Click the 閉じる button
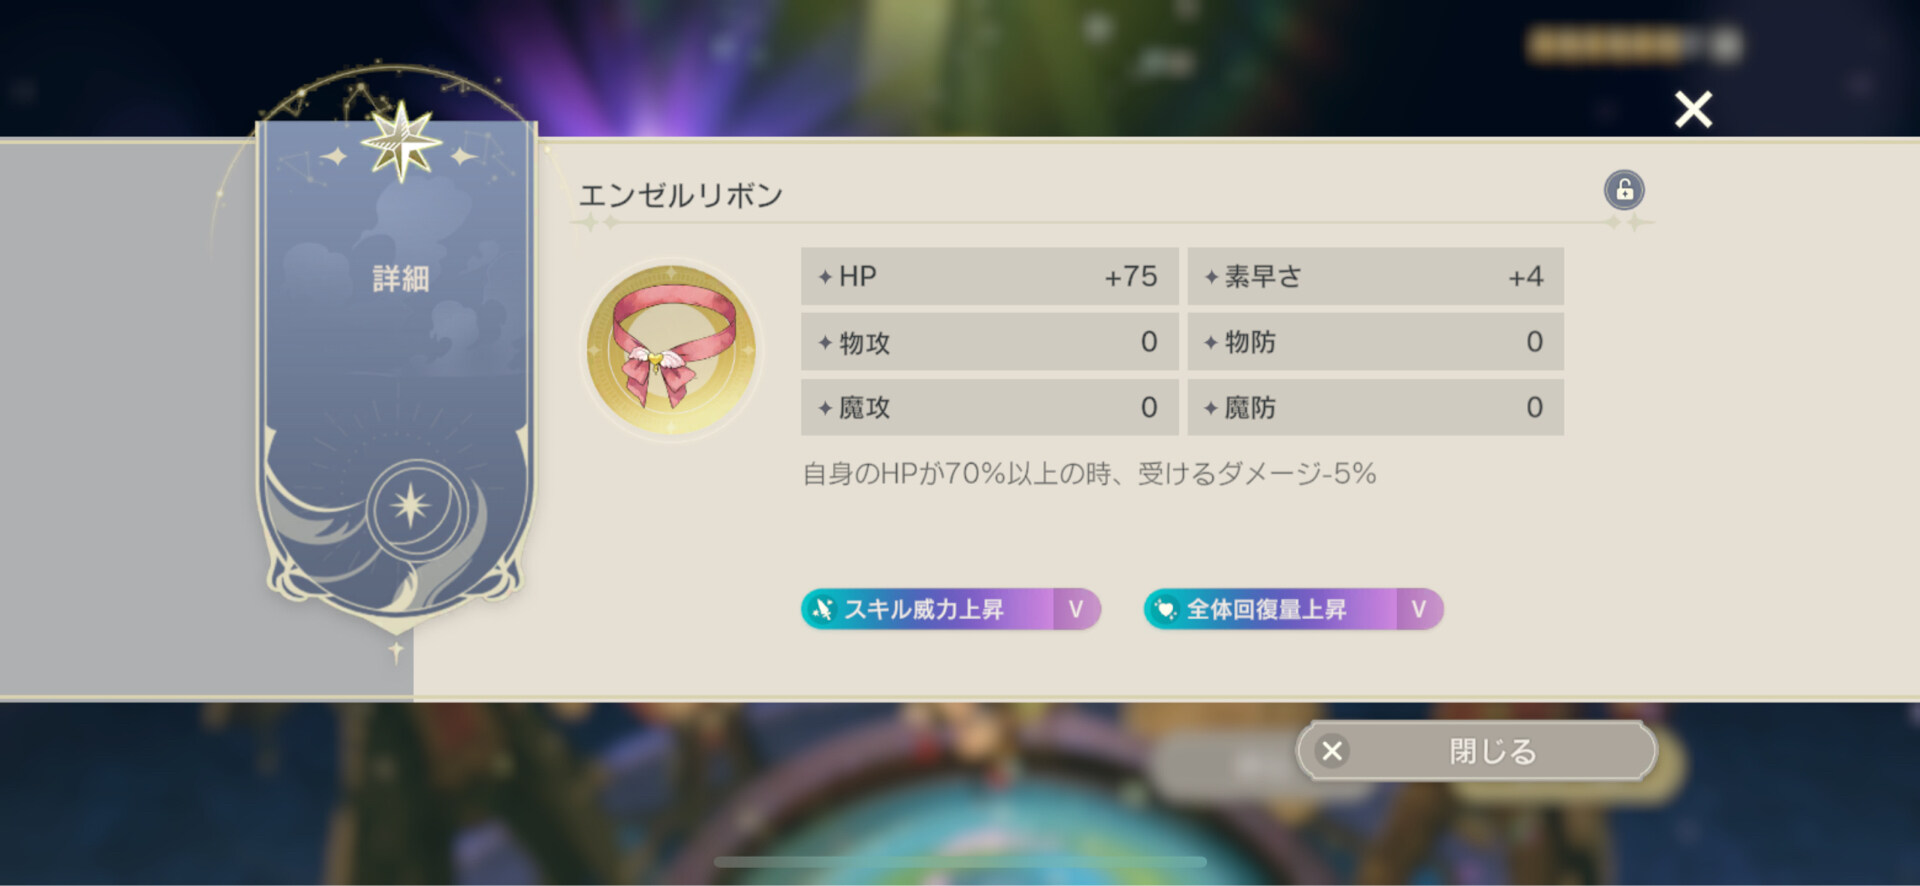The height and width of the screenshot is (886, 1920). [x=1476, y=751]
